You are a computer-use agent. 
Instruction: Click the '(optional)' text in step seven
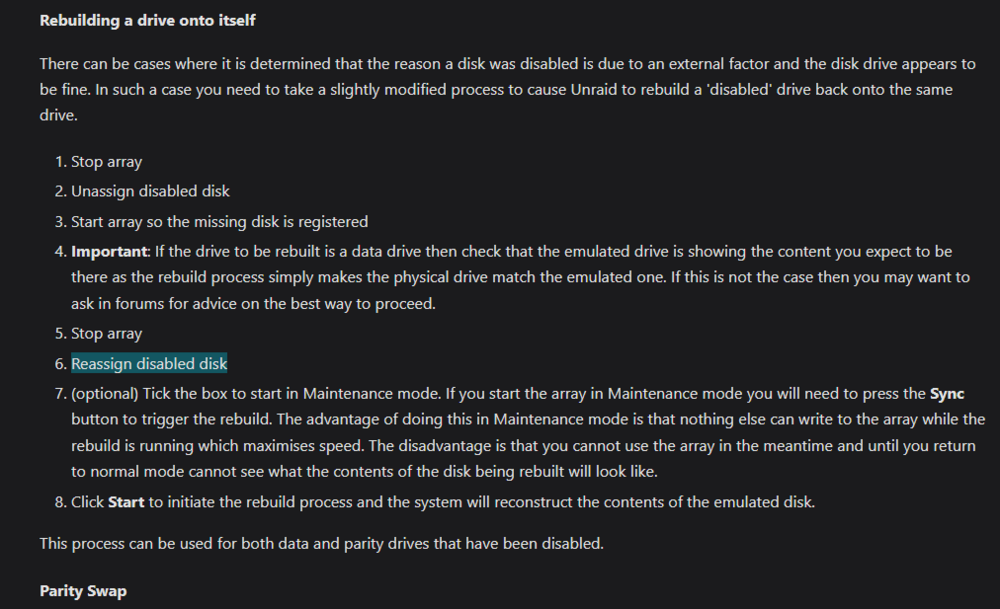105,394
